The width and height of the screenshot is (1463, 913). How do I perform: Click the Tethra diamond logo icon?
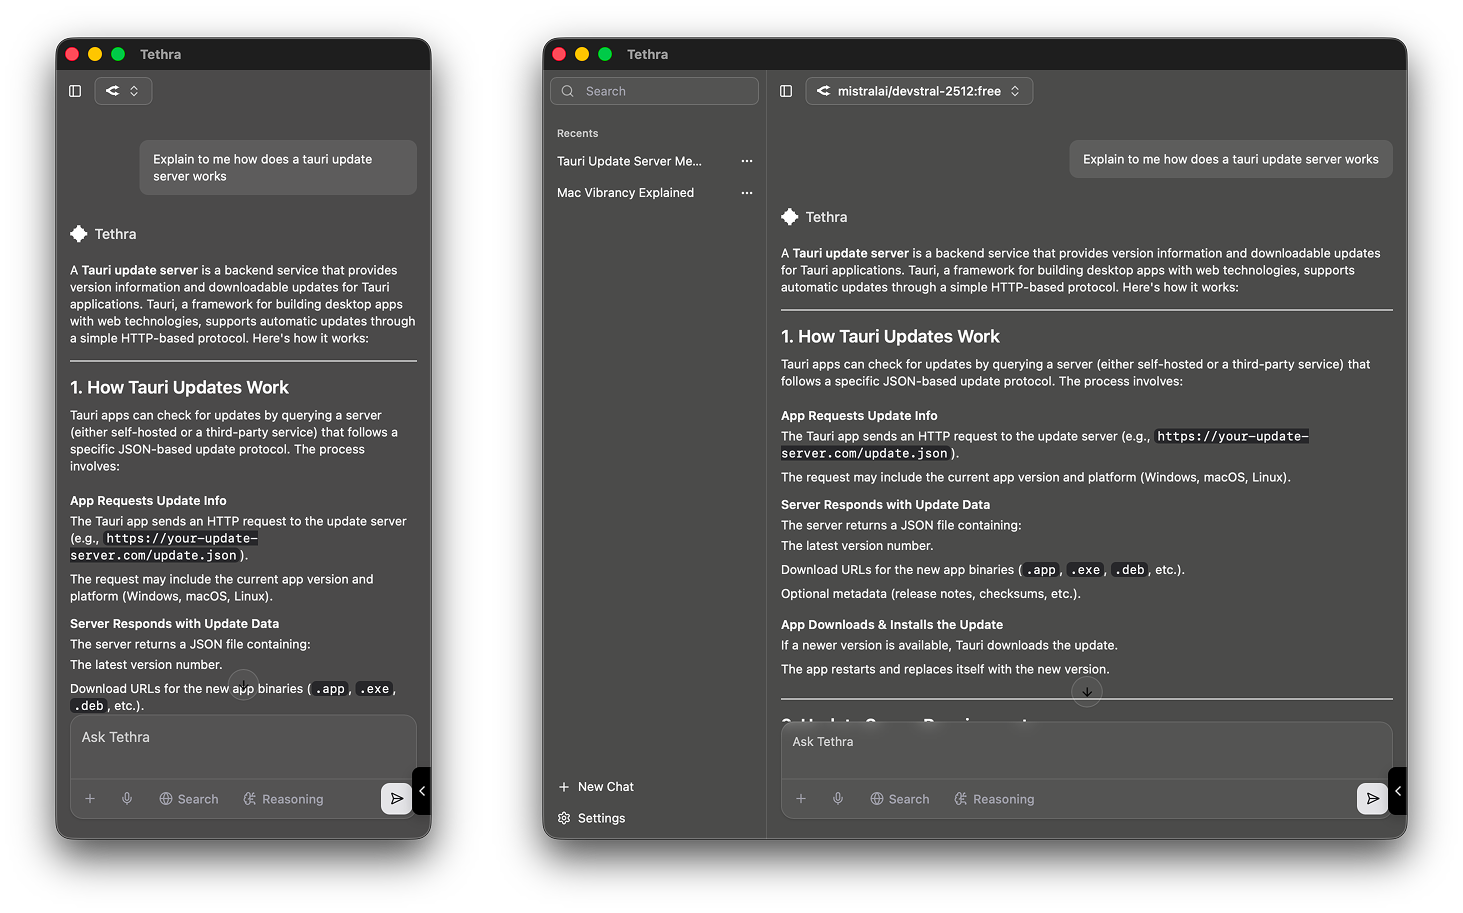(x=789, y=216)
